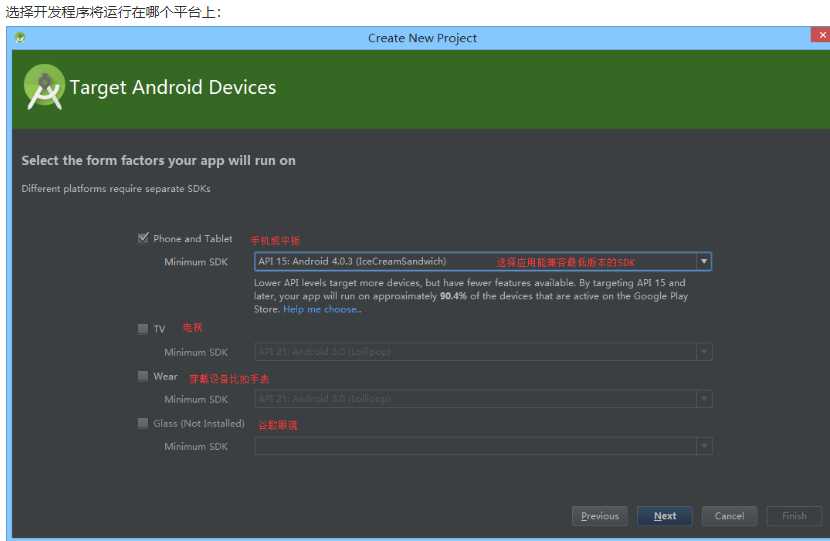
Task: Proceed with the Next button
Action: point(665,516)
